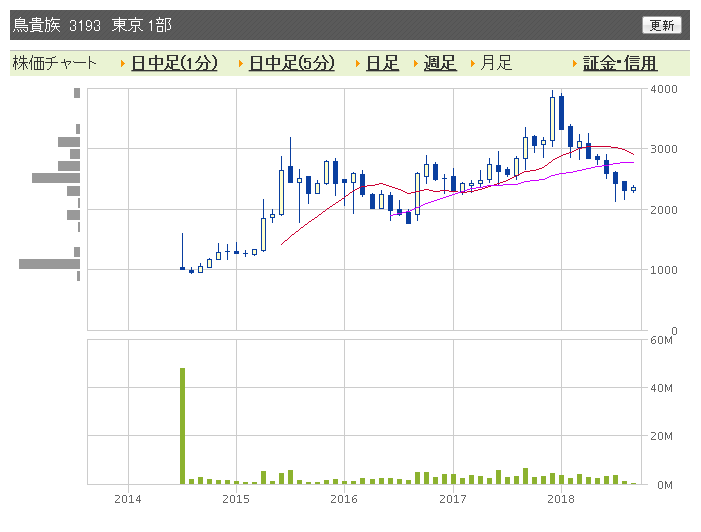This screenshot has width=701, height=532.
Task: Click the 4000 price axis label
Action: click(x=664, y=89)
